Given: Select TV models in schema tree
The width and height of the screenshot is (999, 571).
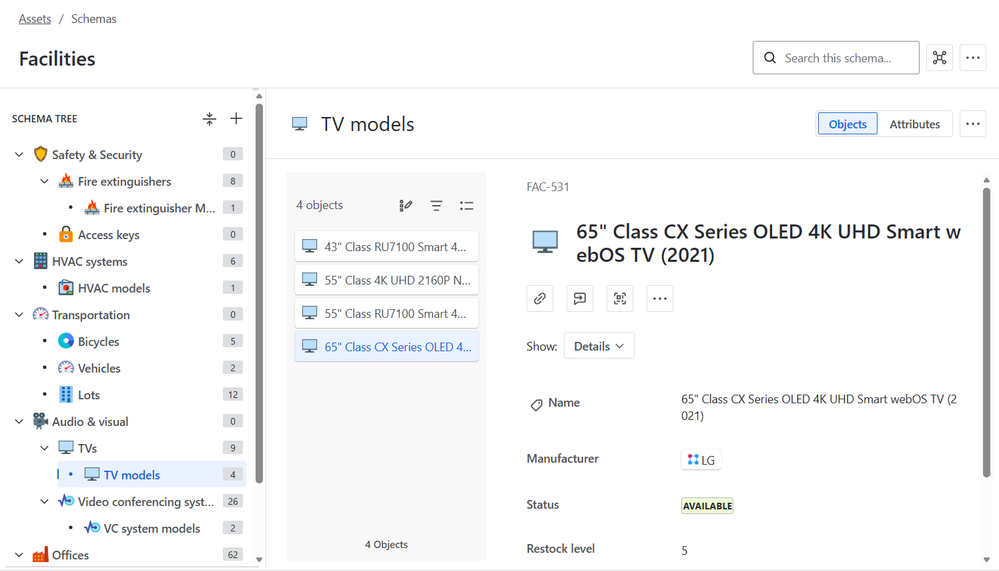Looking at the screenshot, I should [152, 475].
